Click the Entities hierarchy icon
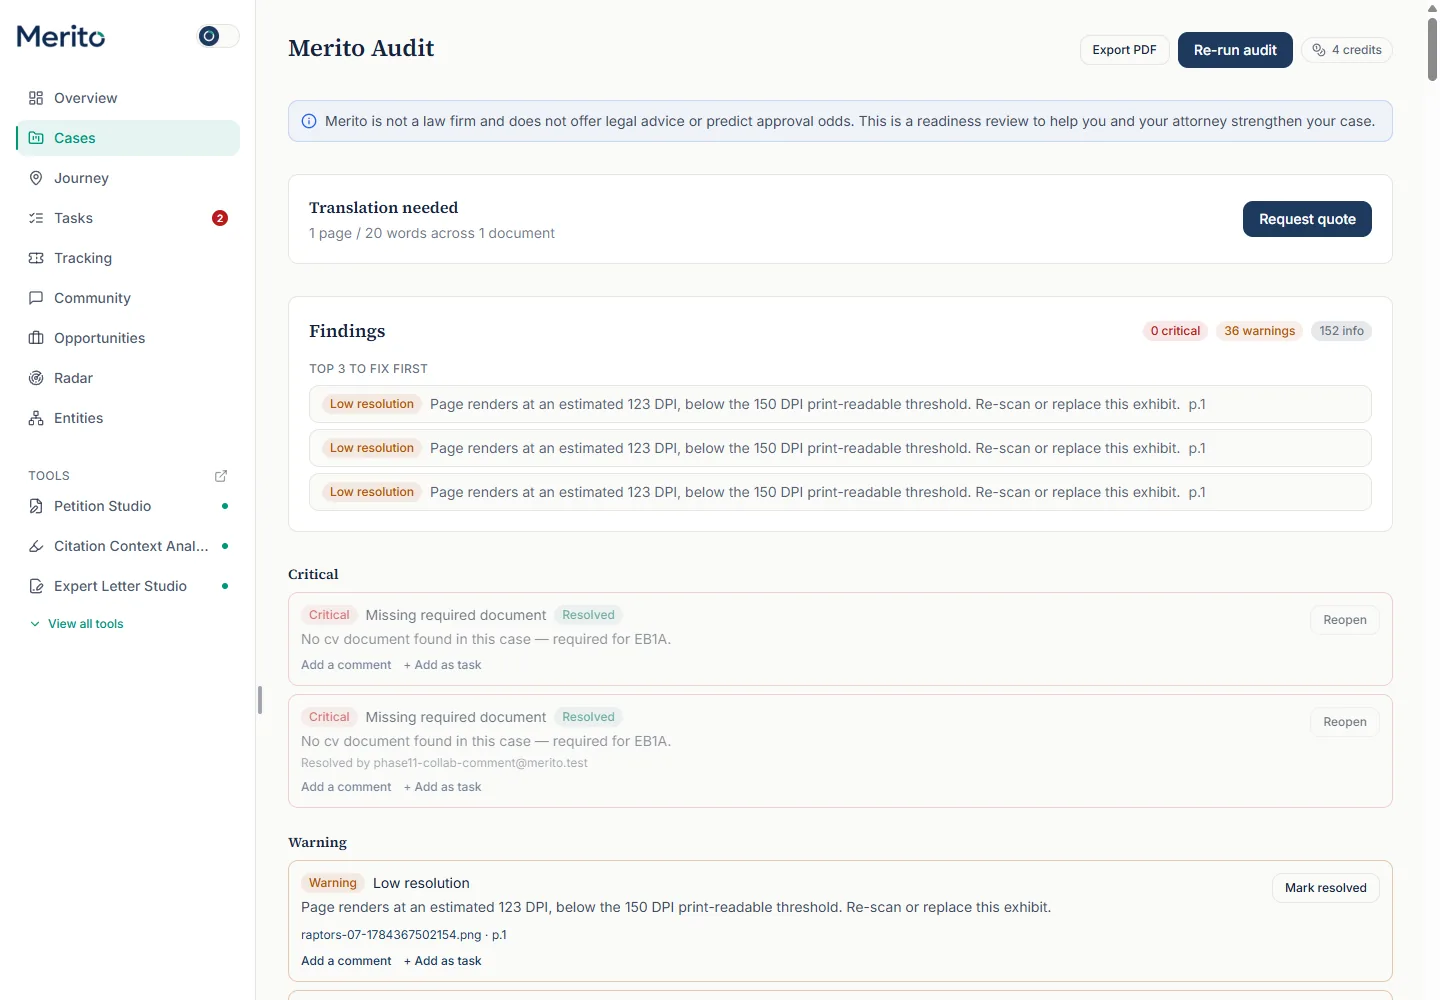The width and height of the screenshot is (1440, 1000). 36,418
